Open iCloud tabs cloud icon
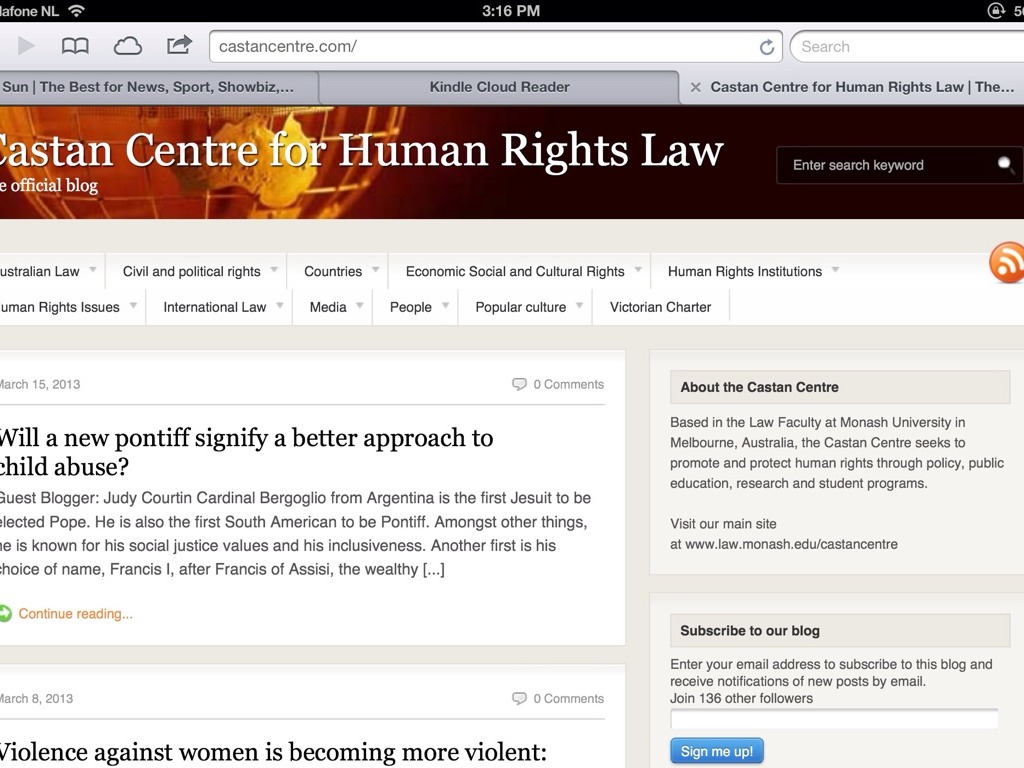 (x=128, y=46)
